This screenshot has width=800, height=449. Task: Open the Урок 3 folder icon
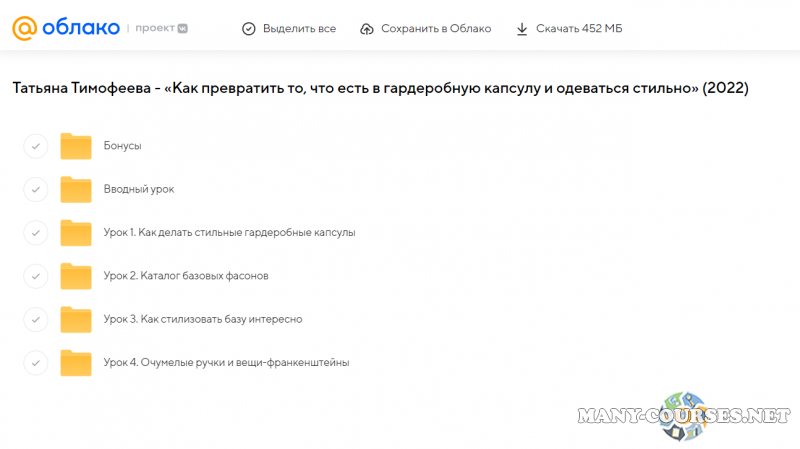click(76, 319)
